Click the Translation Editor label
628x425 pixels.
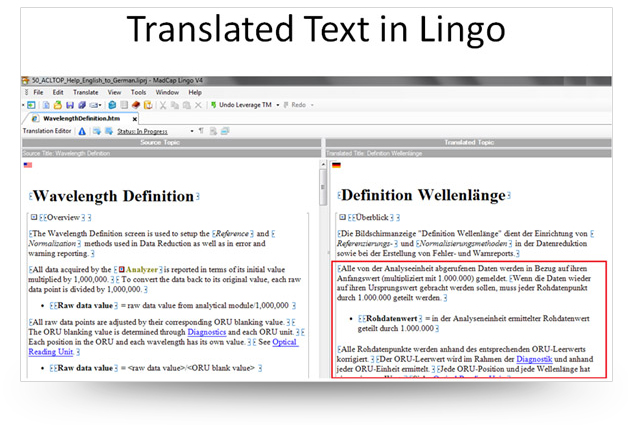47,131
